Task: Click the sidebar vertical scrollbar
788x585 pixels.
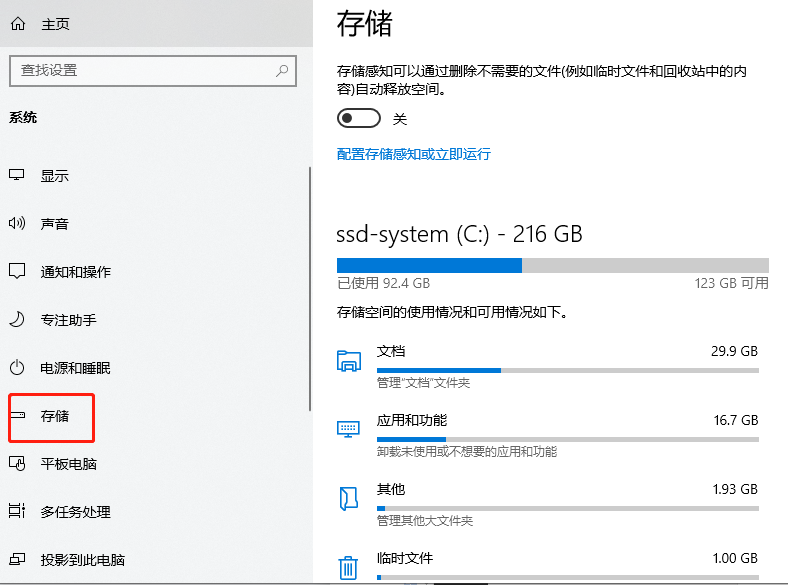Action: (x=309, y=288)
